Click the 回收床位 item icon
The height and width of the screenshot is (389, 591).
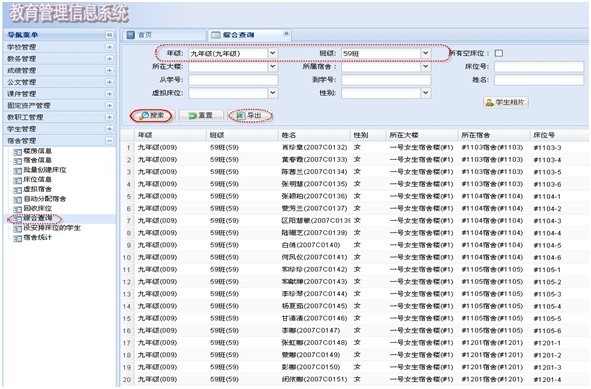pos(17,209)
